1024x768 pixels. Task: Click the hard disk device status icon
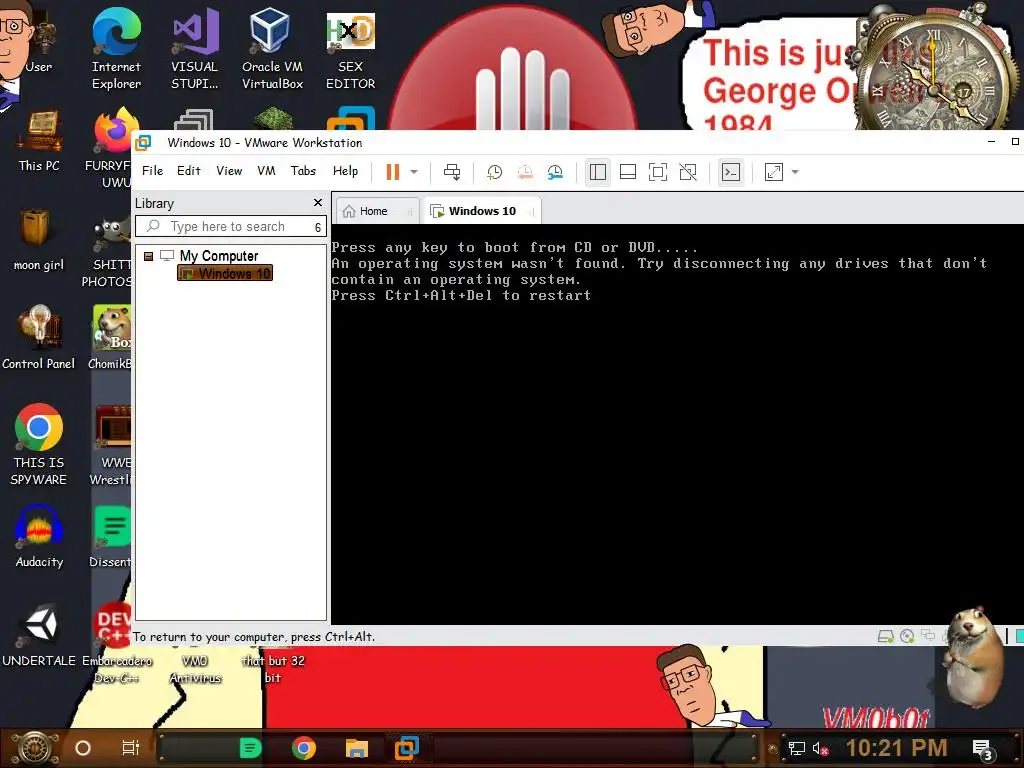click(886, 635)
